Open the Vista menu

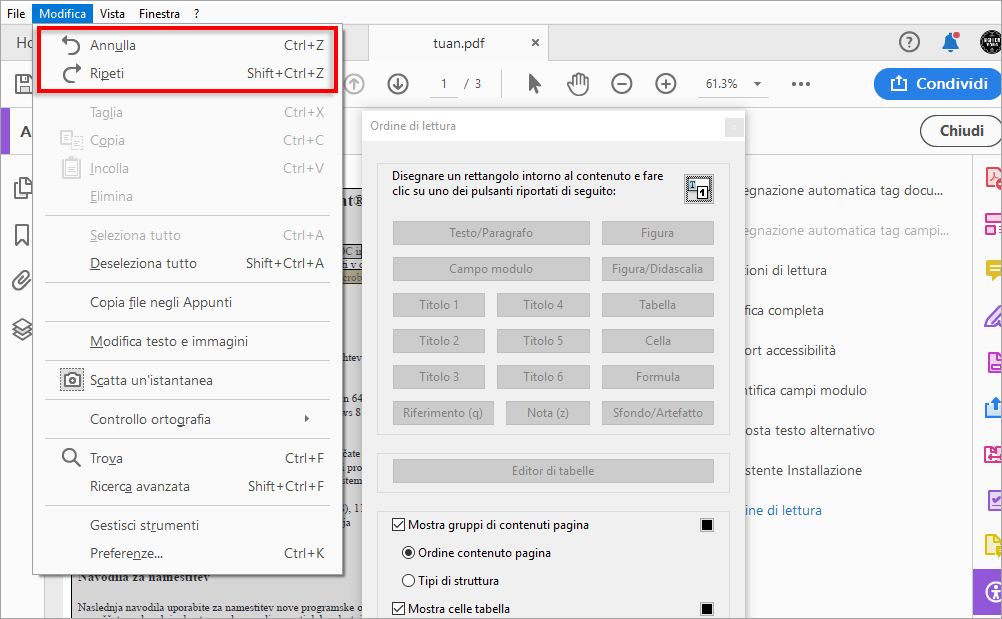[x=112, y=13]
